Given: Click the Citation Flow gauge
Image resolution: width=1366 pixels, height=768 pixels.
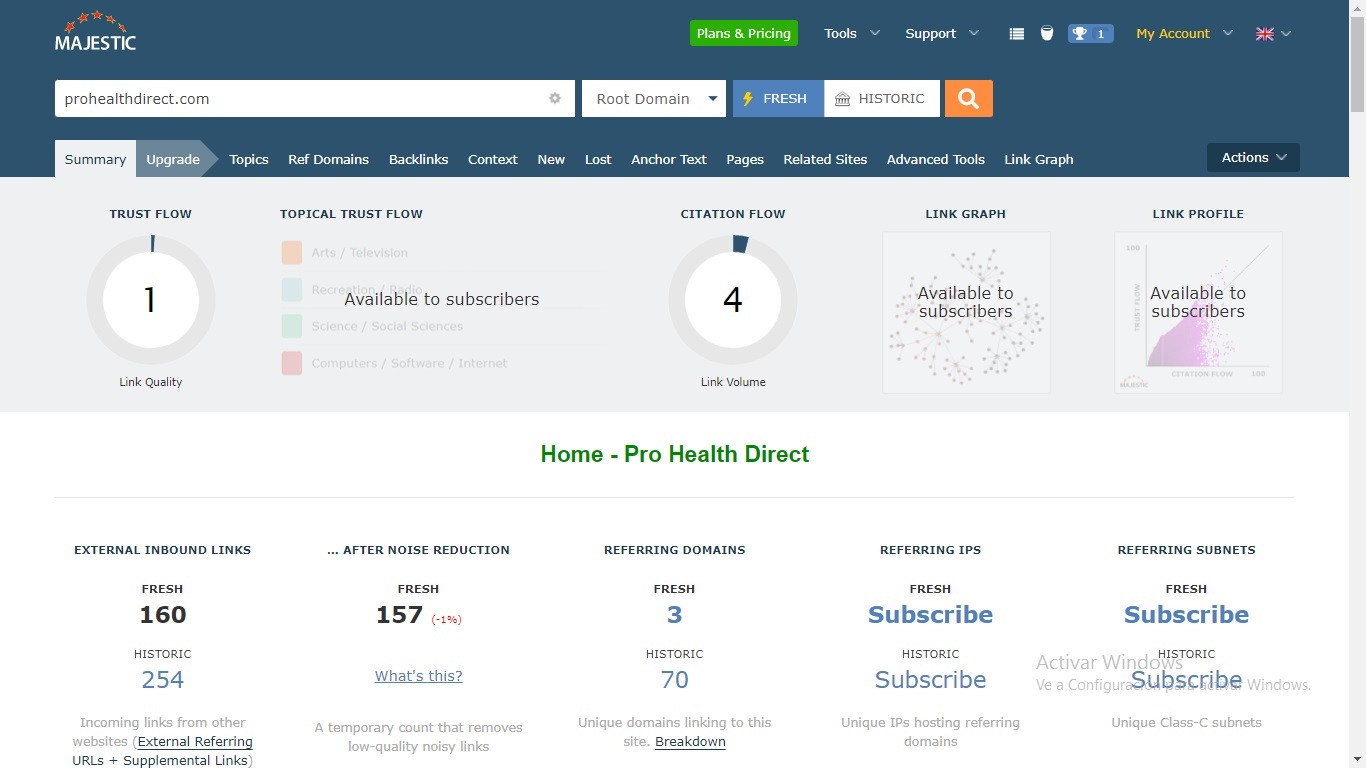Looking at the screenshot, I should (733, 299).
